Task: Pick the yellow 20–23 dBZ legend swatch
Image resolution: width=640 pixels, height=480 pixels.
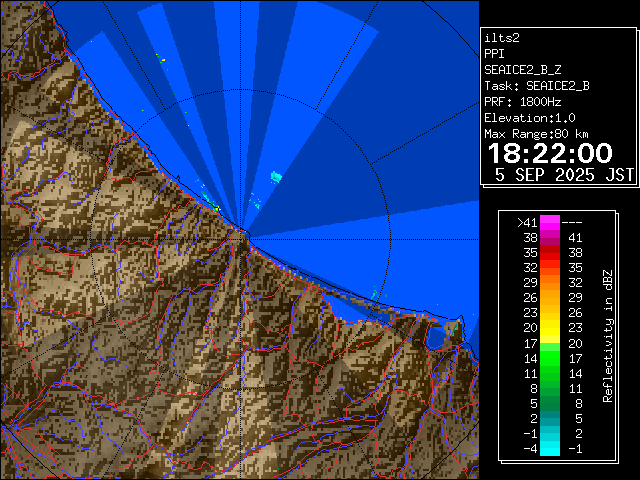Action: point(549,327)
